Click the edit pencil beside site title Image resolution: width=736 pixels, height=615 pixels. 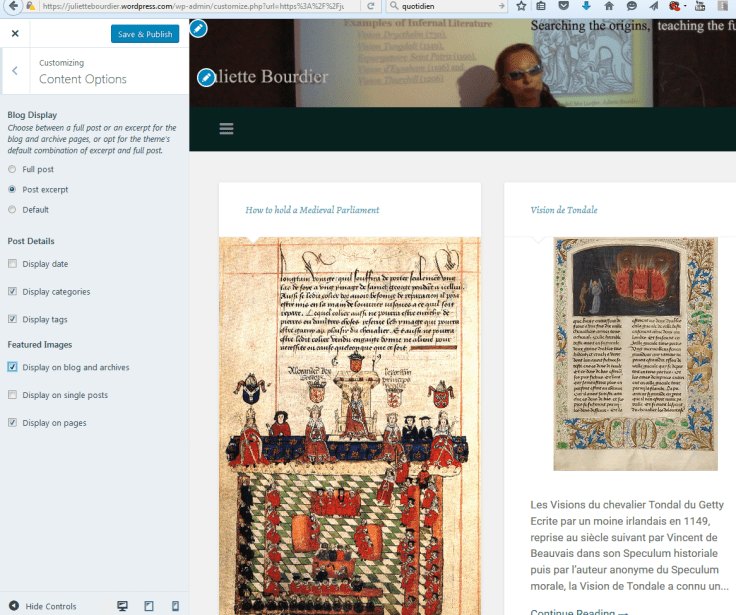pyautogui.click(x=206, y=77)
